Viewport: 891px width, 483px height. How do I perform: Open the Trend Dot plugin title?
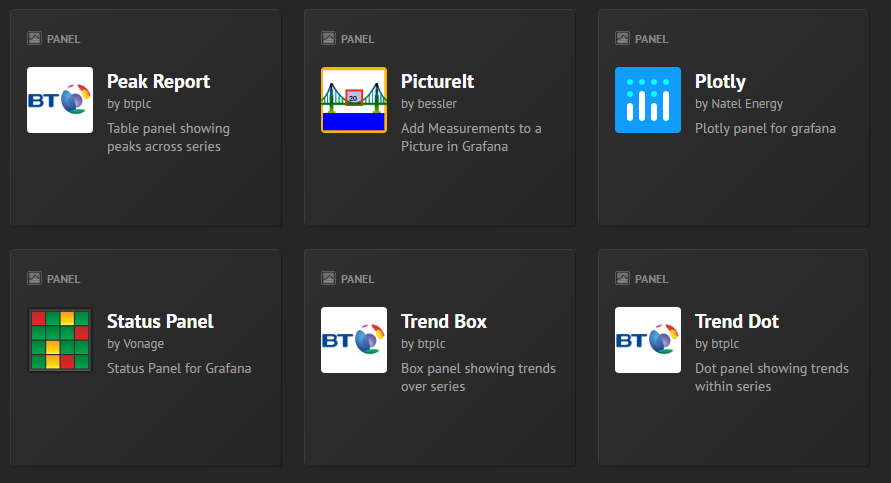pyautogui.click(x=737, y=322)
